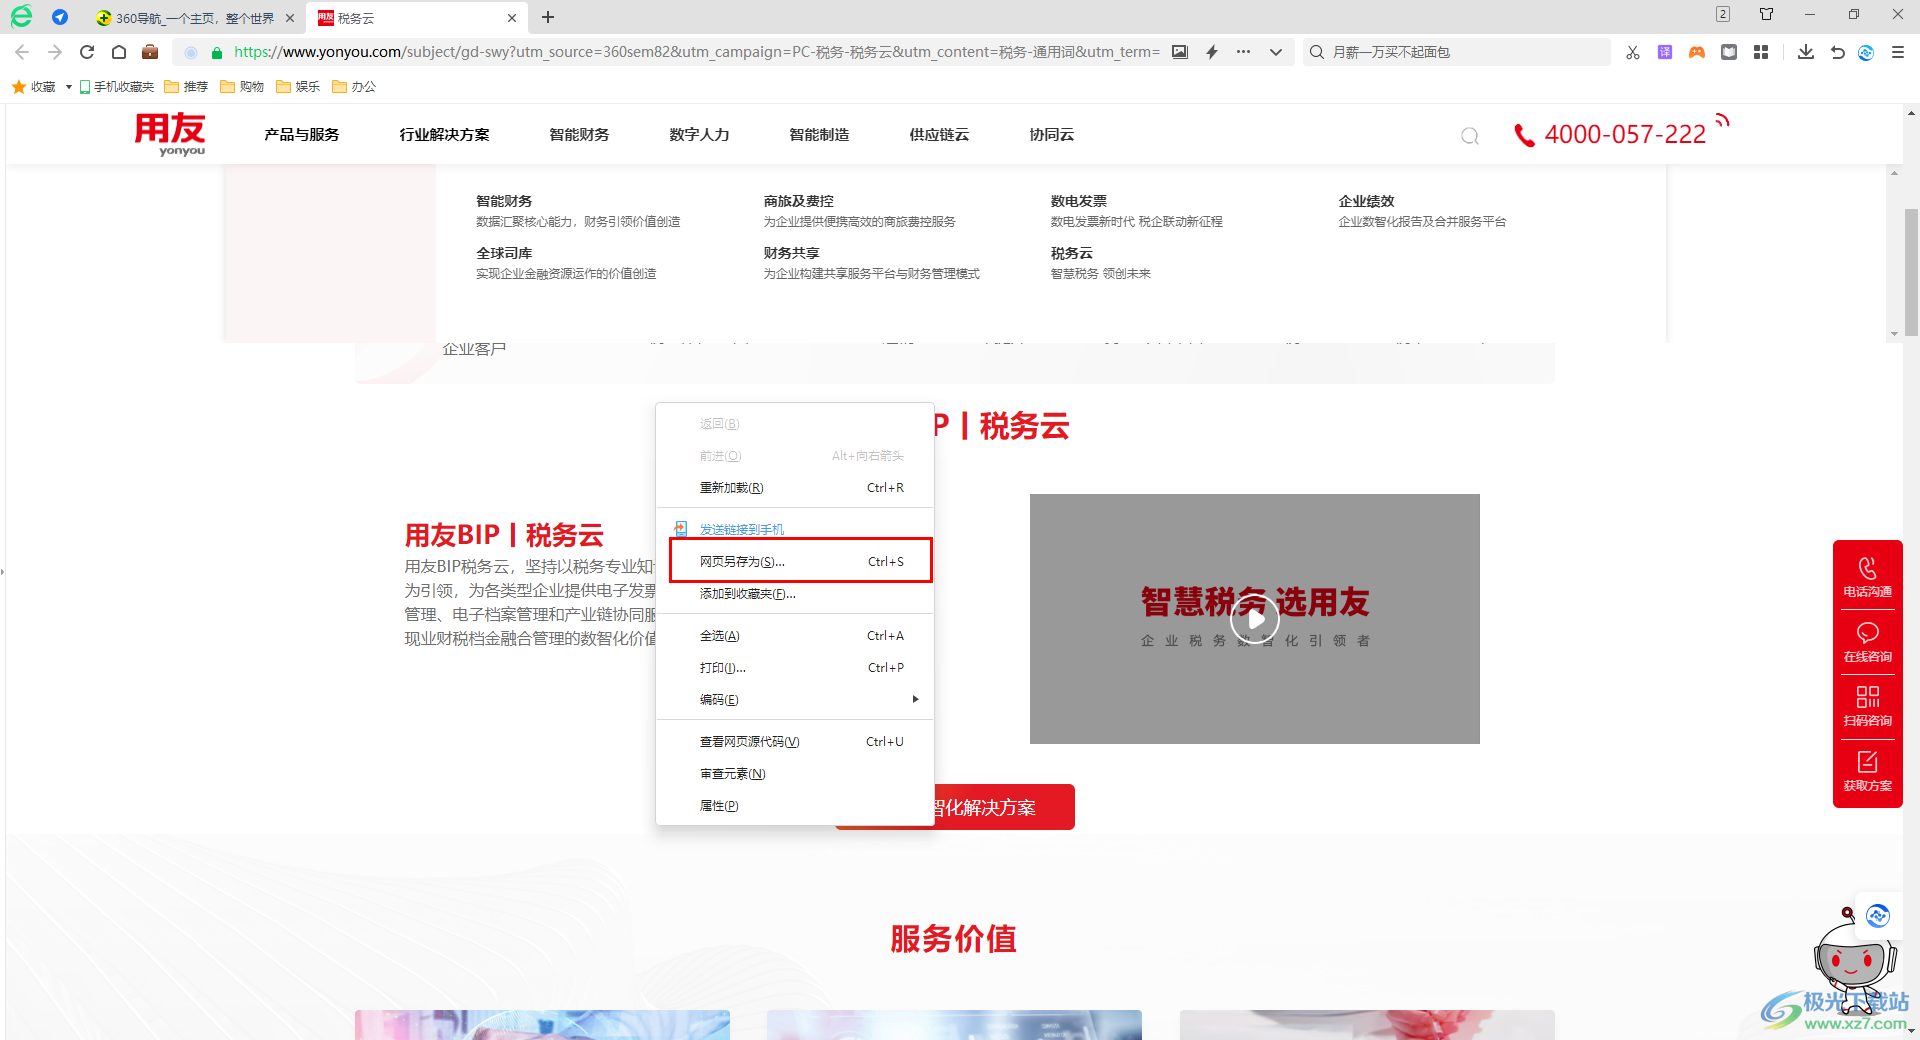Open 数电发票 in the dropdown panel
The image size is (1920, 1040).
[x=1079, y=201]
